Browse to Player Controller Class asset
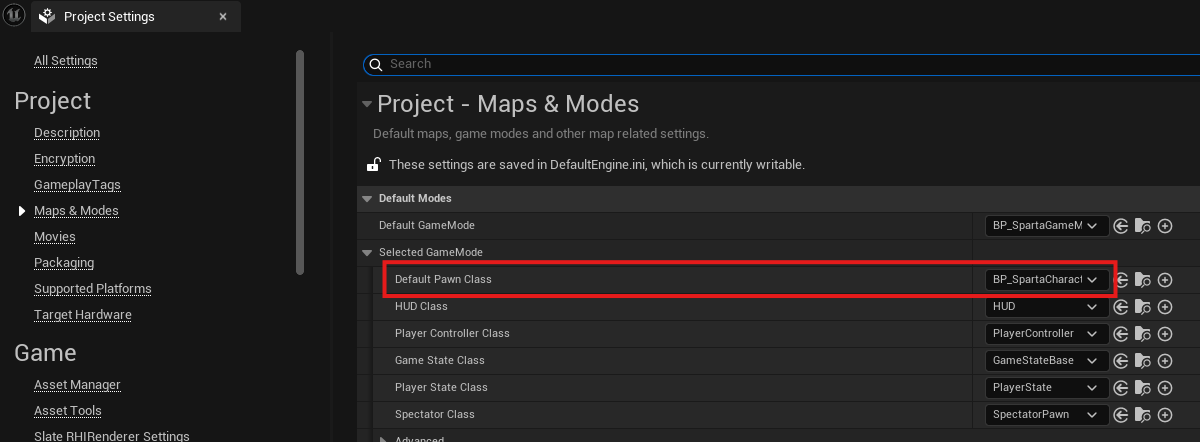 [1143, 334]
